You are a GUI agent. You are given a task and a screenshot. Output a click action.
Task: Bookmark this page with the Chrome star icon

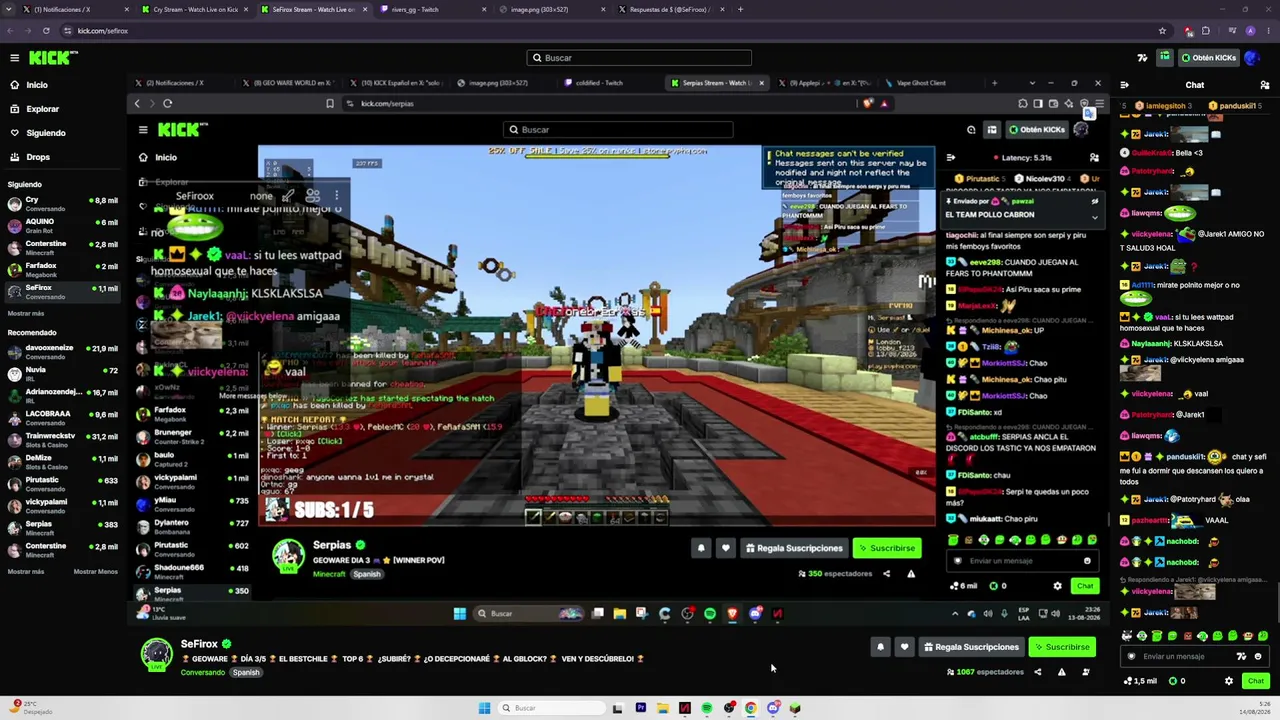[1162, 31]
